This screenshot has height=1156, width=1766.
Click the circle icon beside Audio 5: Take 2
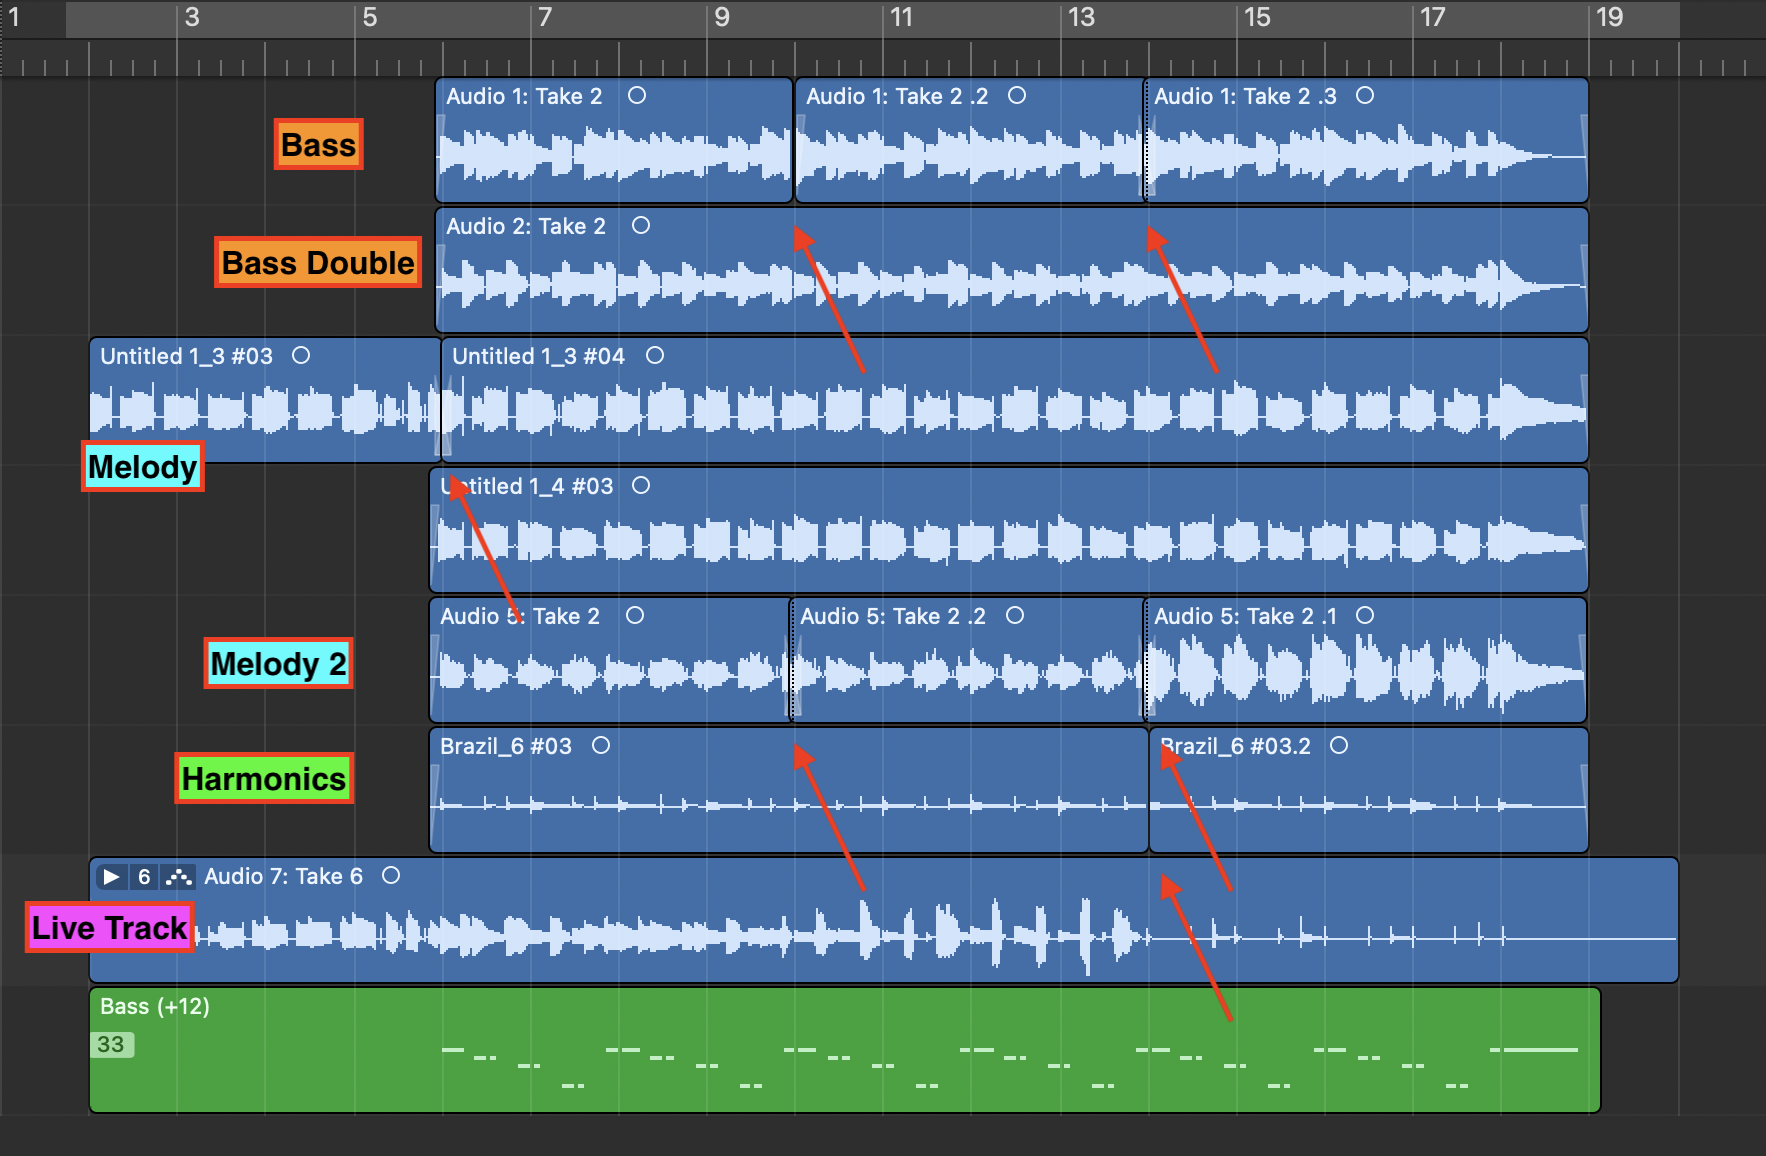tap(635, 616)
